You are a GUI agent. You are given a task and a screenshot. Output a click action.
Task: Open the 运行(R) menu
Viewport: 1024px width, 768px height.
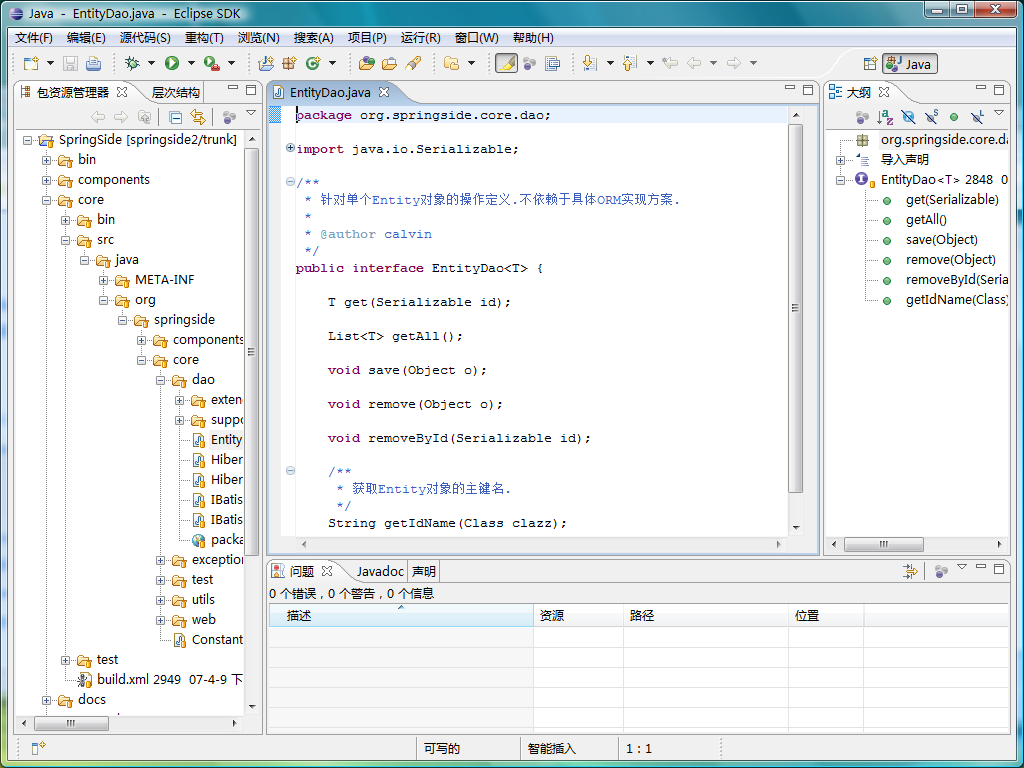[x=421, y=38]
